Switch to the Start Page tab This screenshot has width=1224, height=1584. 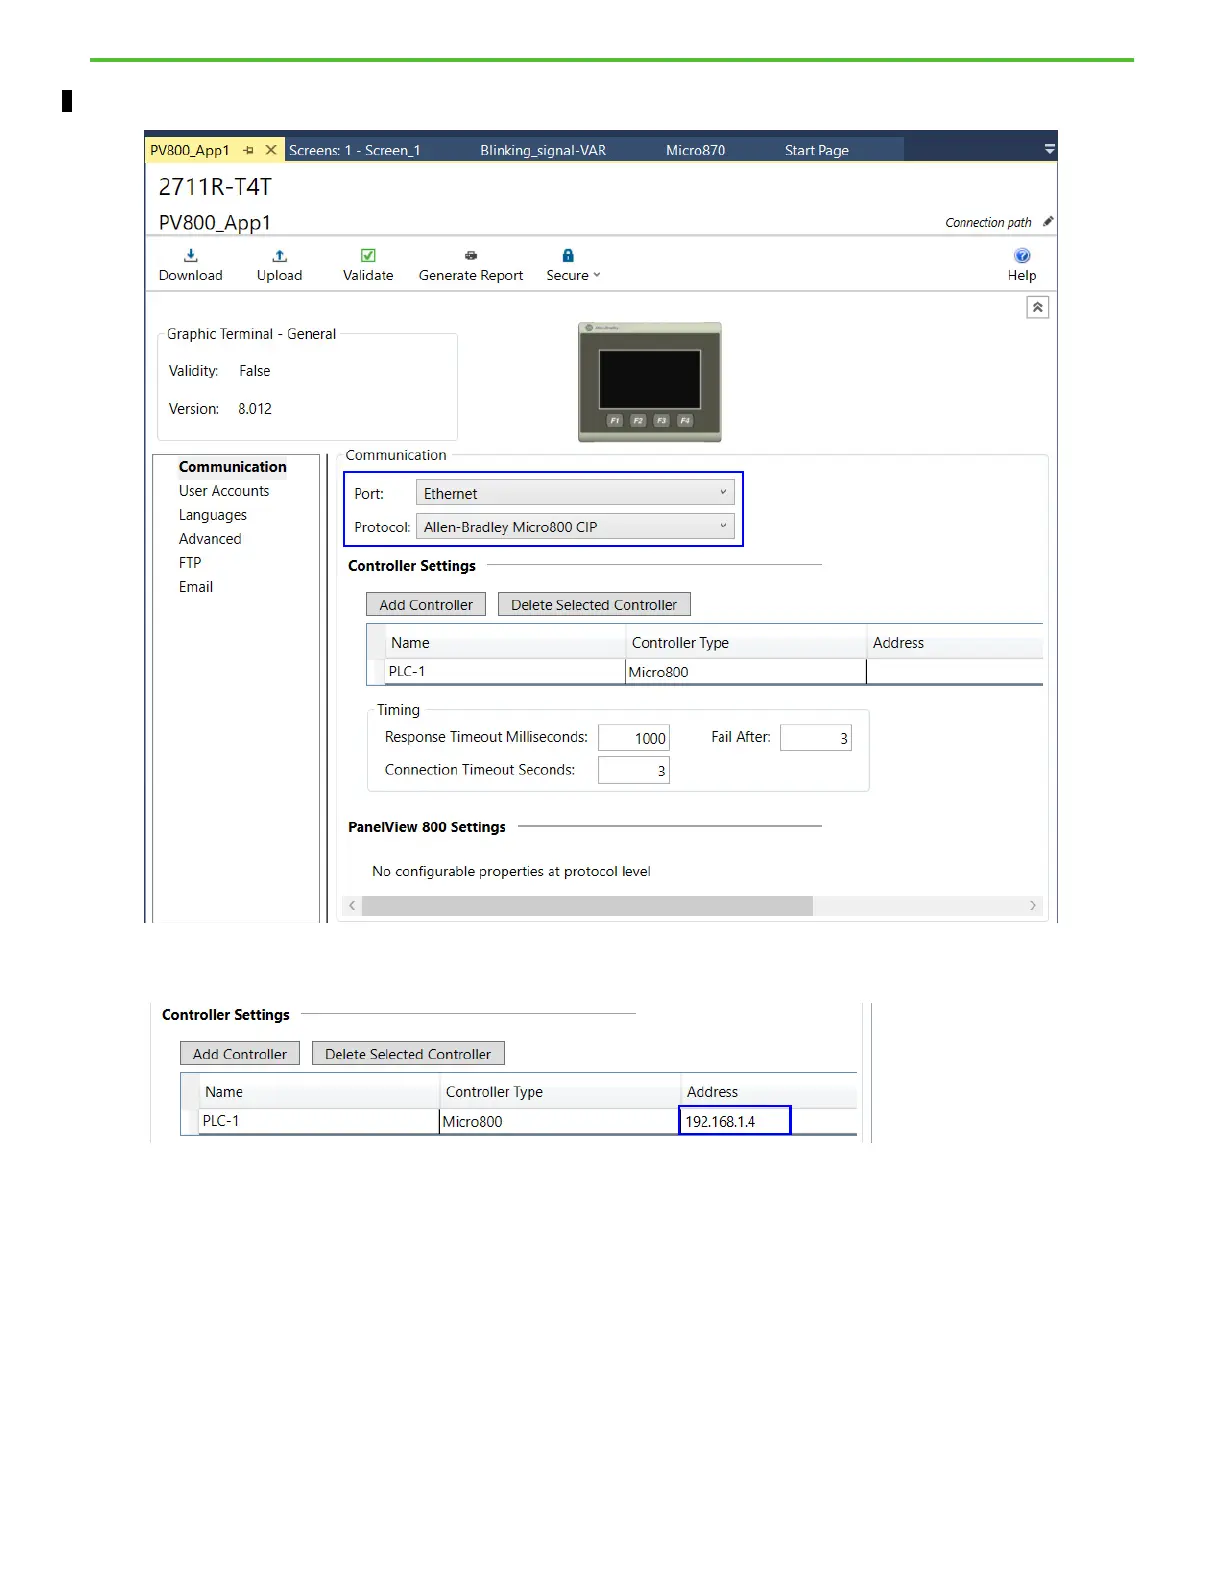(x=817, y=150)
